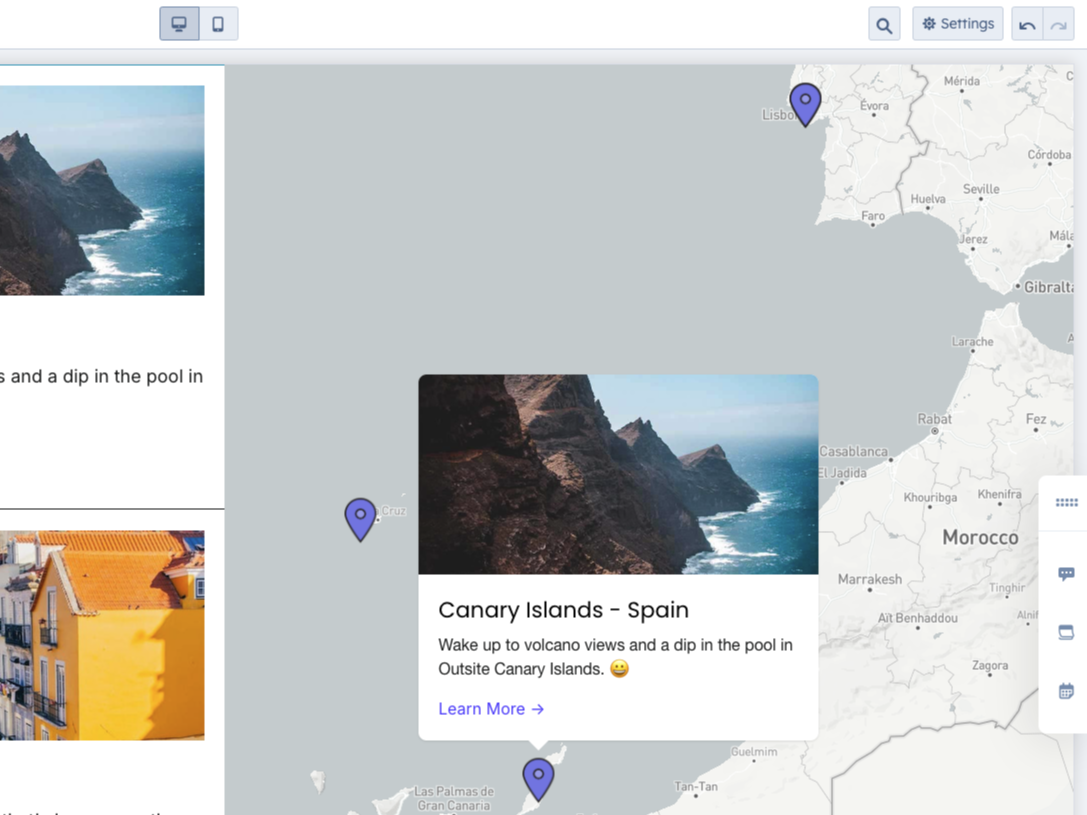The width and height of the screenshot is (1087, 815).
Task: Click the Canary Islands popup photo
Action: point(618,474)
